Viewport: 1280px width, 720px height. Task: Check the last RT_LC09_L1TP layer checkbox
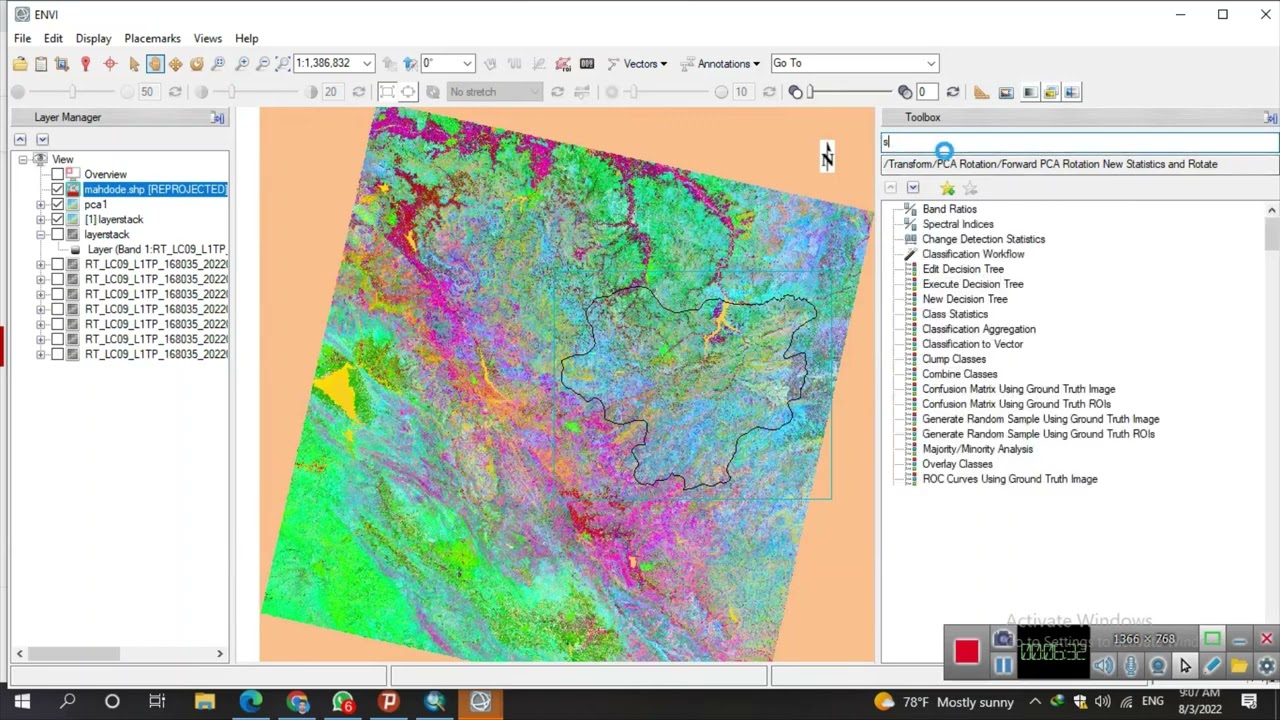(x=58, y=355)
